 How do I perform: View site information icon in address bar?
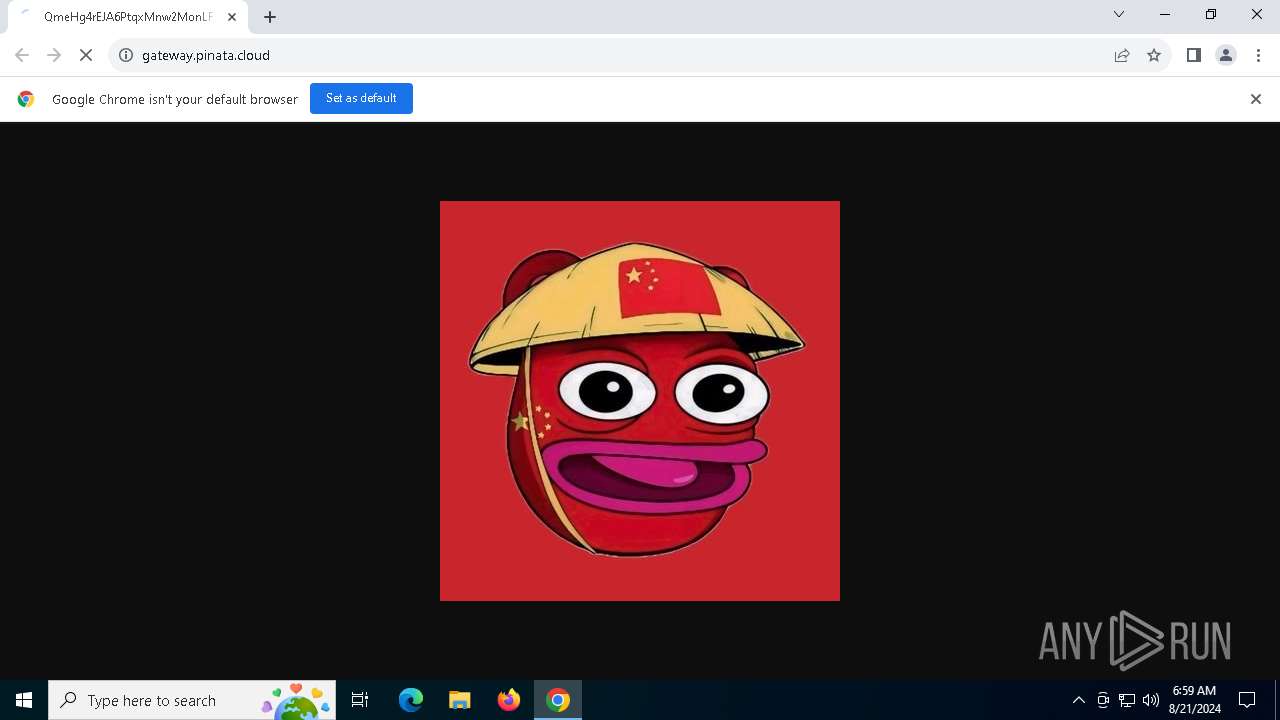126,55
